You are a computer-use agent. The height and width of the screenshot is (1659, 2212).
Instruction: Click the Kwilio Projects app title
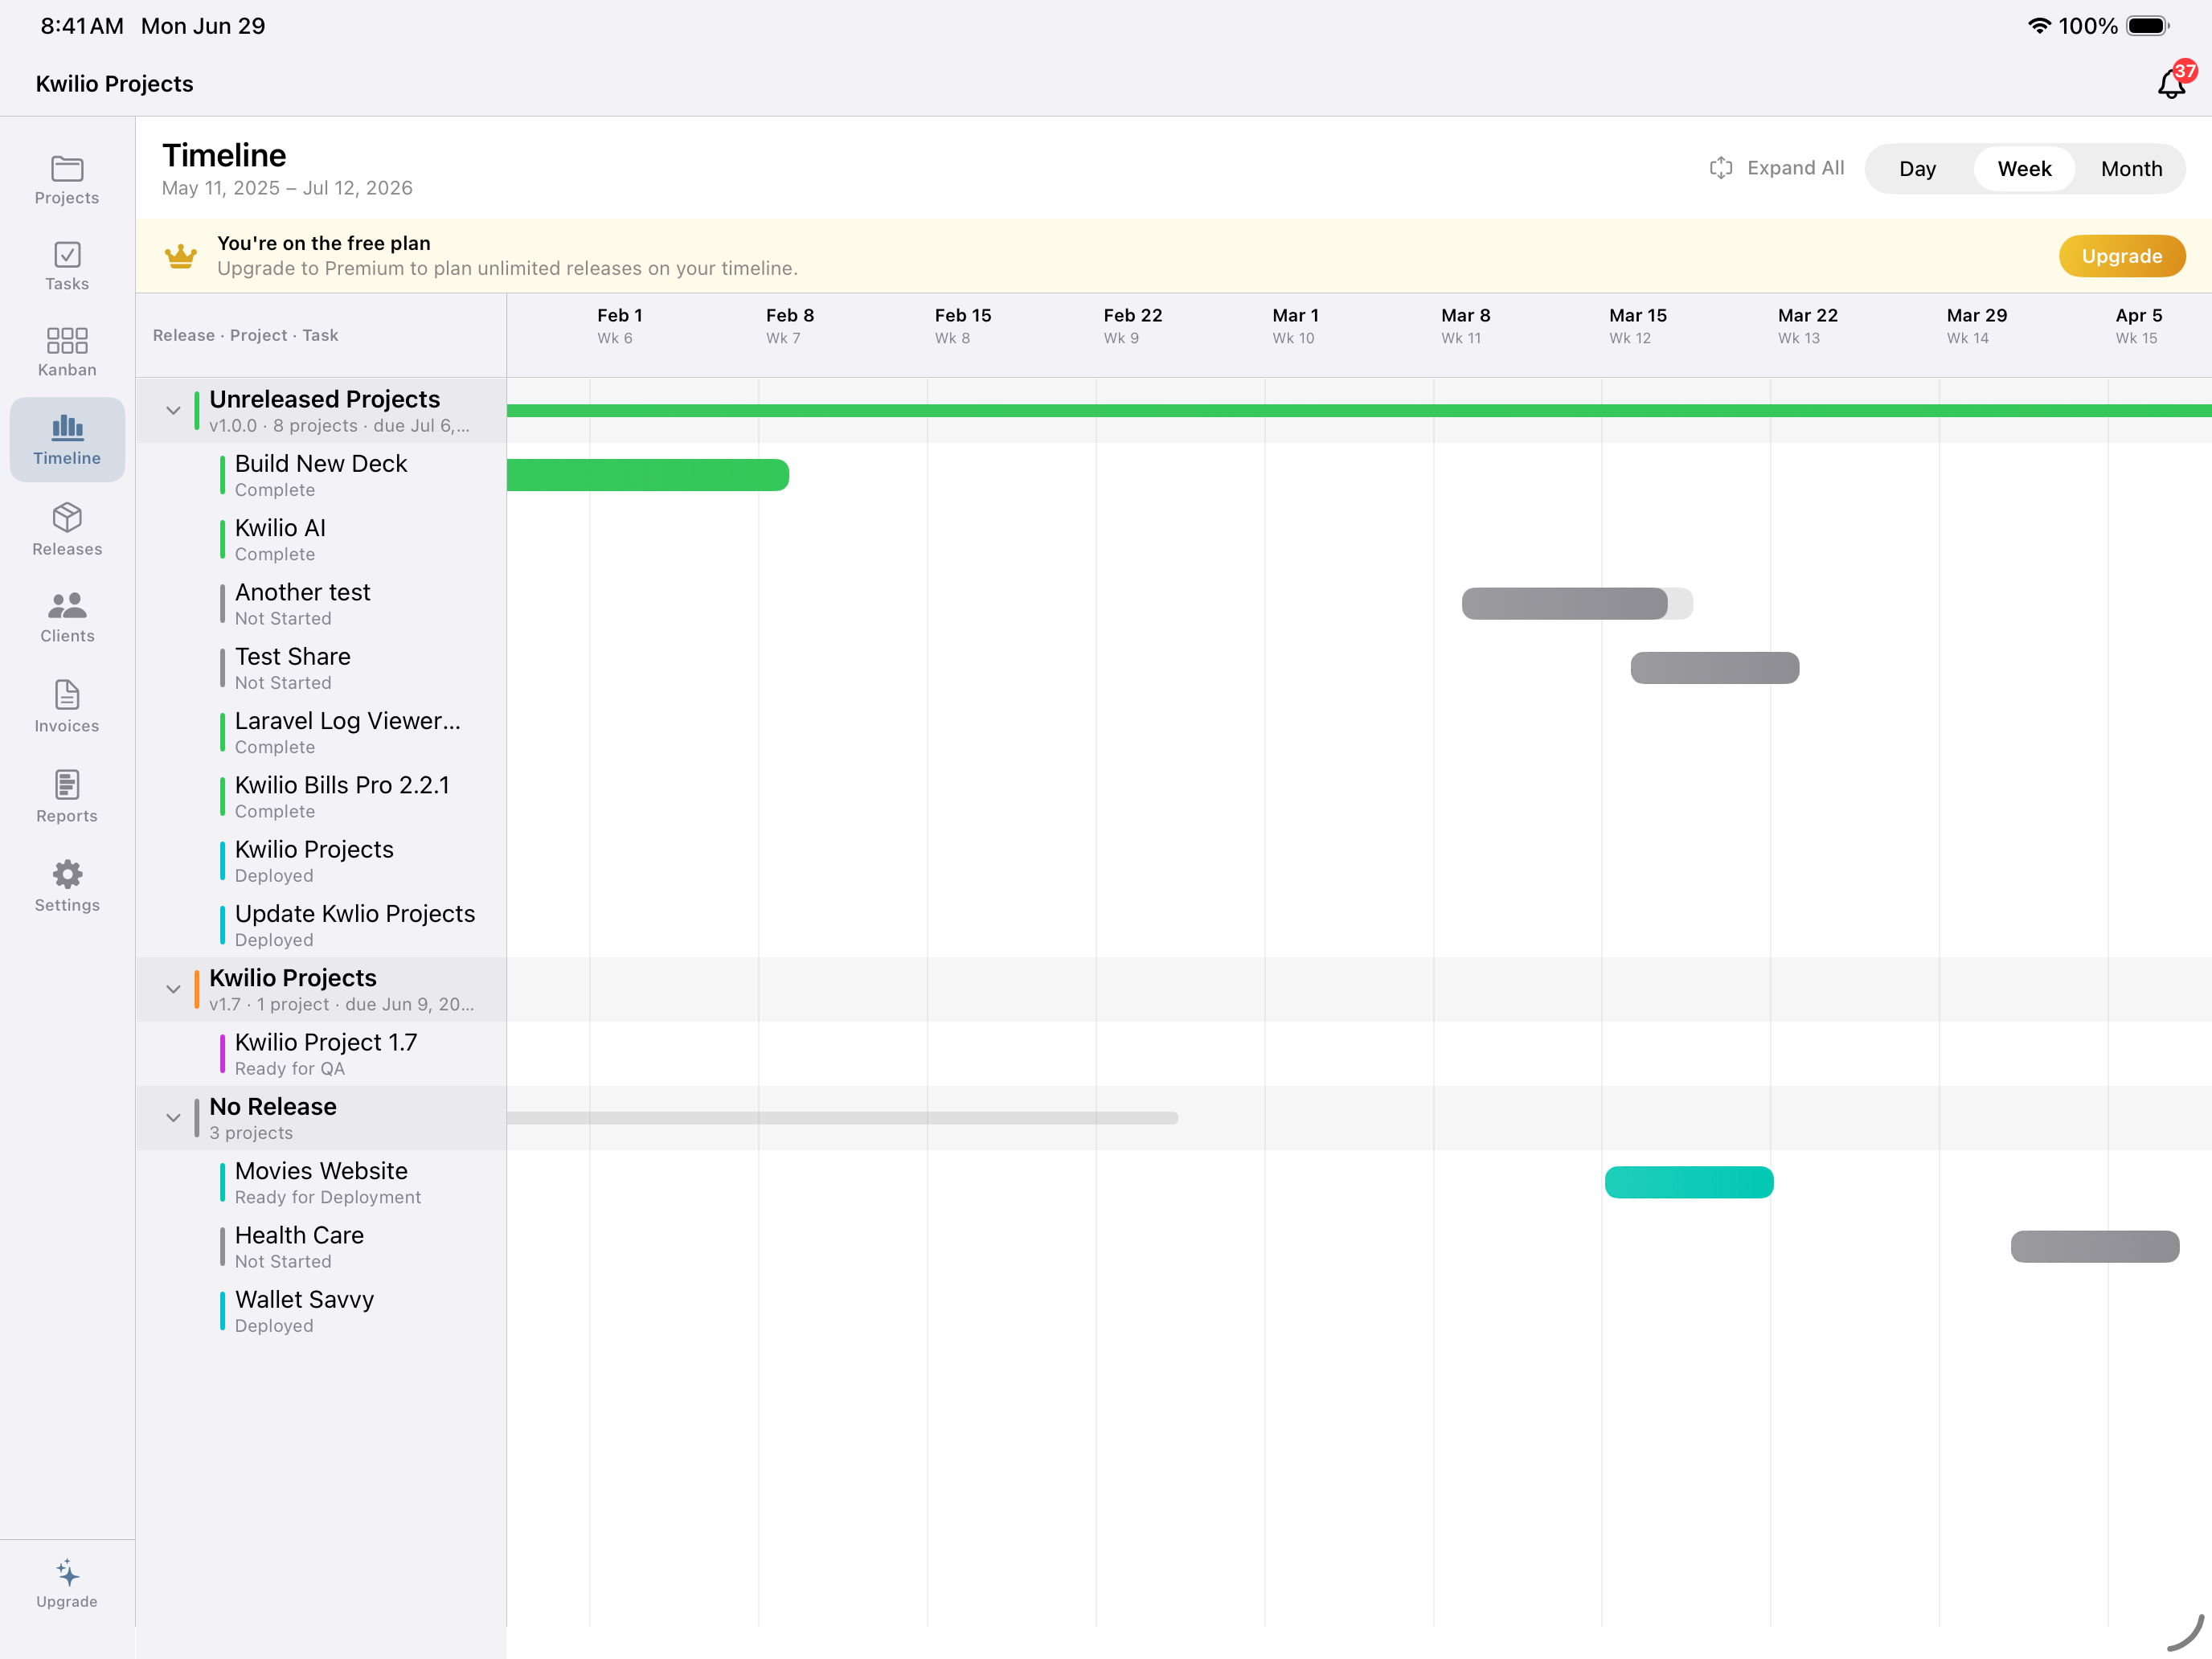pyautogui.click(x=114, y=83)
